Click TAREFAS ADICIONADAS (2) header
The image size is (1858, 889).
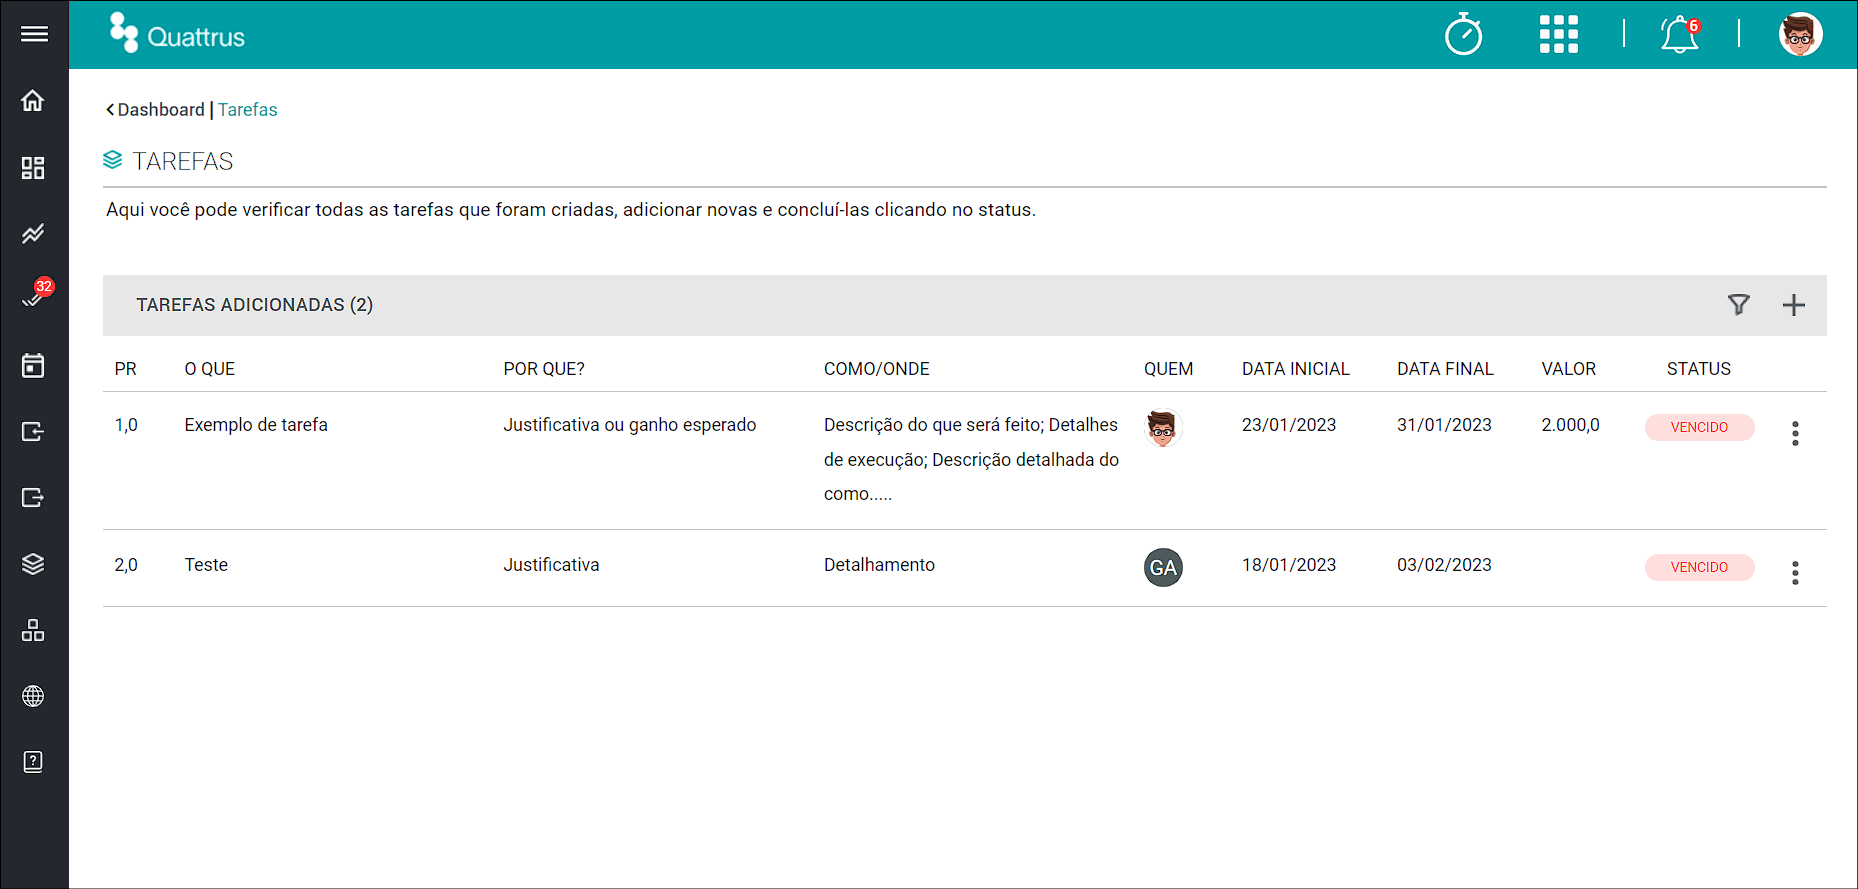[x=255, y=305]
